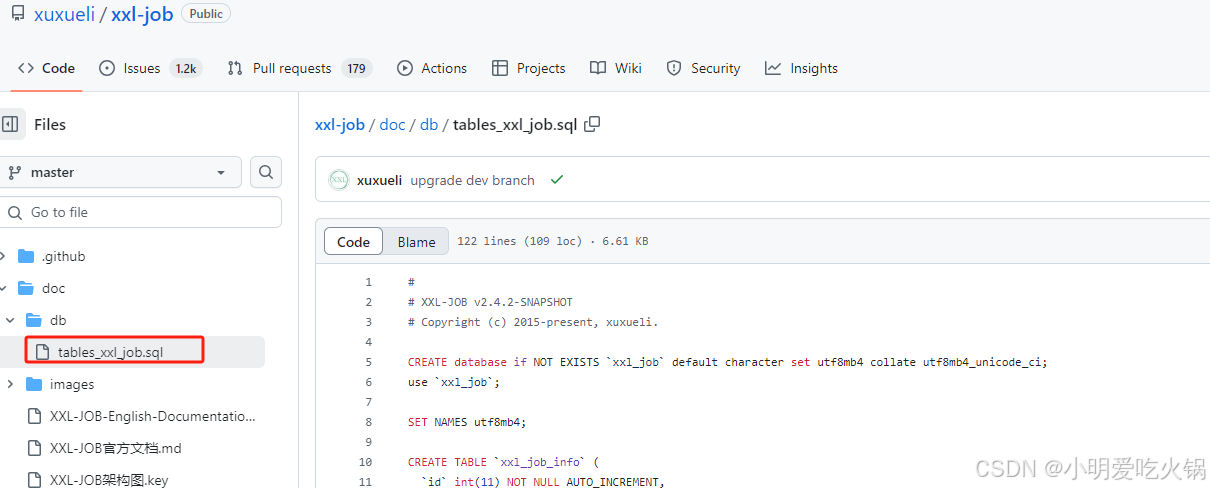Click the 1.2k issues counter
Viewport: 1210px width, 488px height.
(x=185, y=68)
